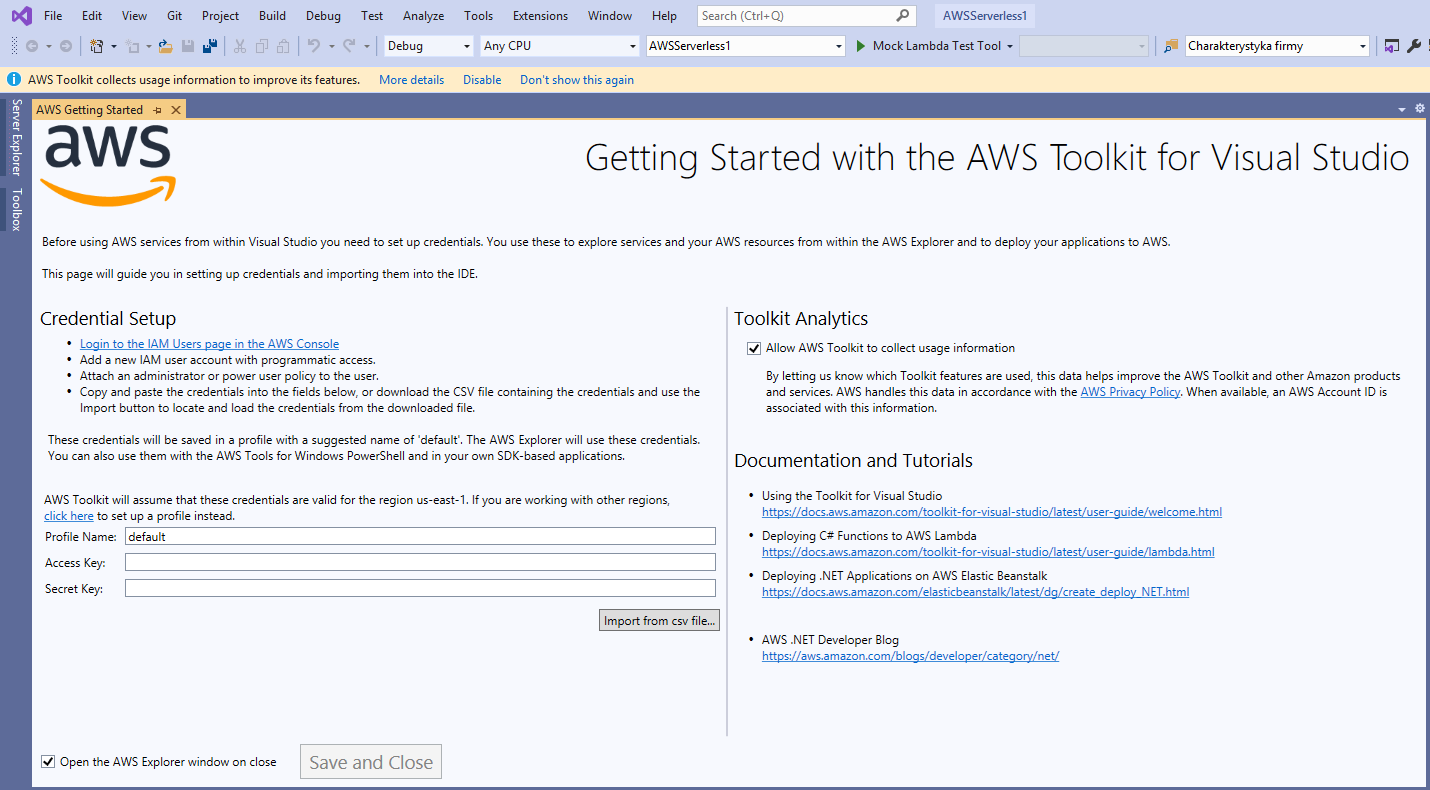The height and width of the screenshot is (790, 1430).
Task: Click Disable in the notification bar
Action: pyautogui.click(x=482, y=80)
